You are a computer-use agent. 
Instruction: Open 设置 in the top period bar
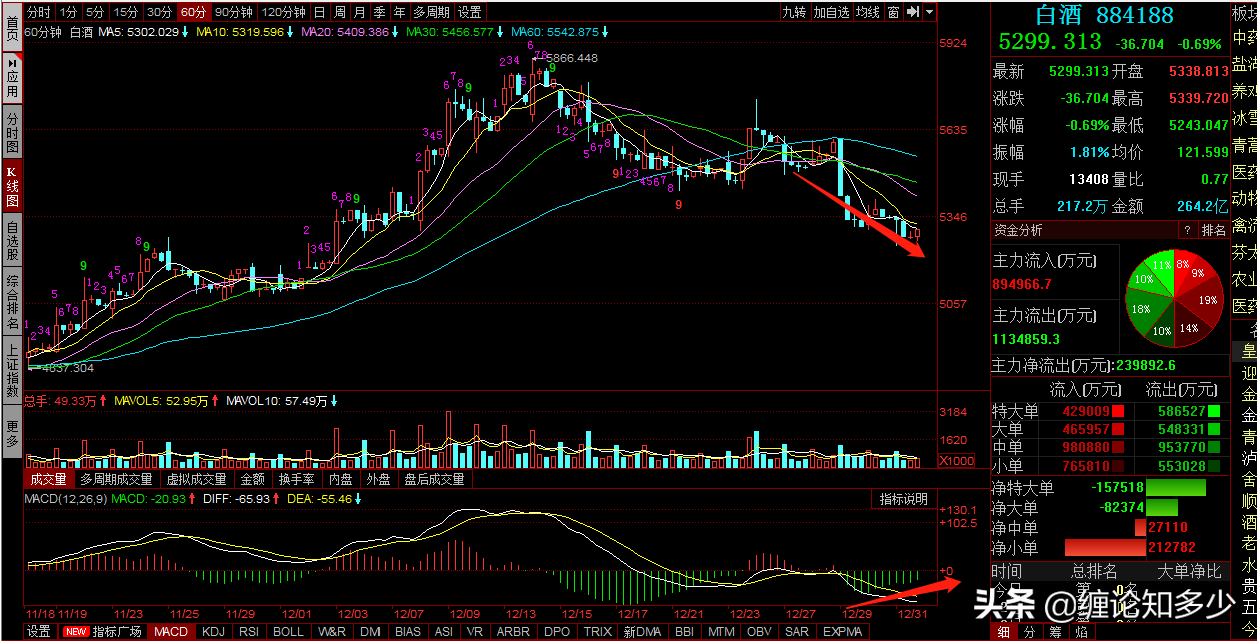[469, 12]
